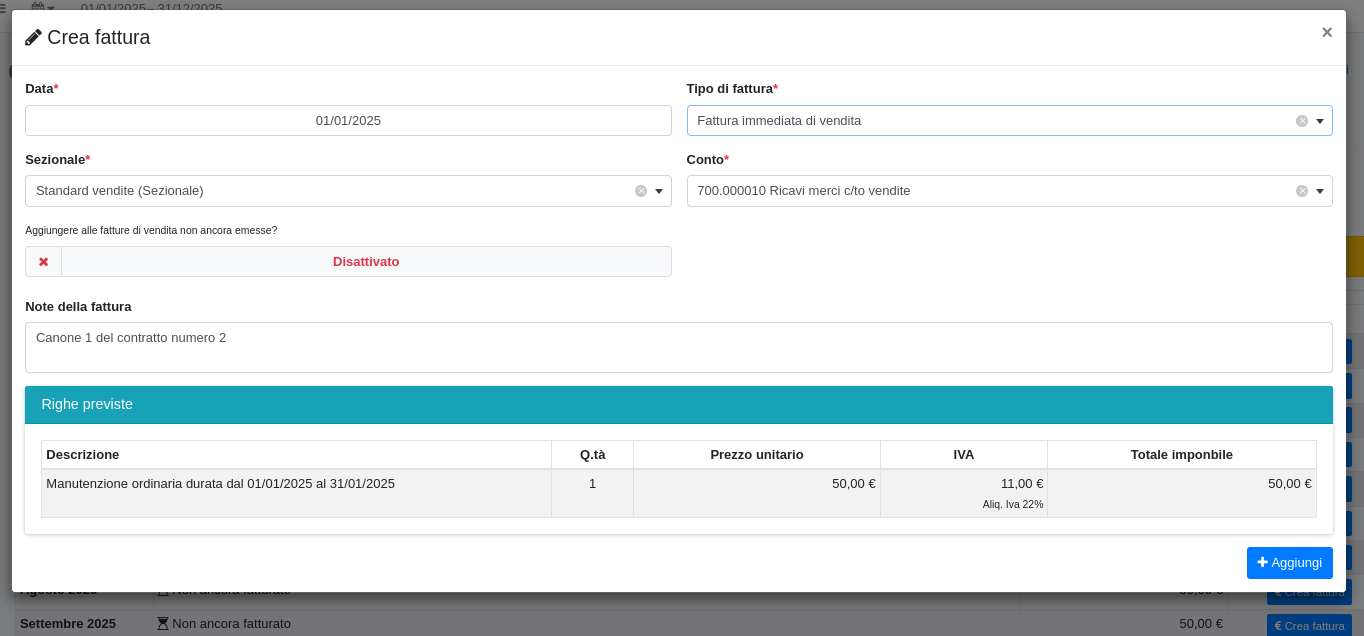1364x636 pixels.
Task: Clear the Tipo di fattura selection
Action: [1301, 121]
